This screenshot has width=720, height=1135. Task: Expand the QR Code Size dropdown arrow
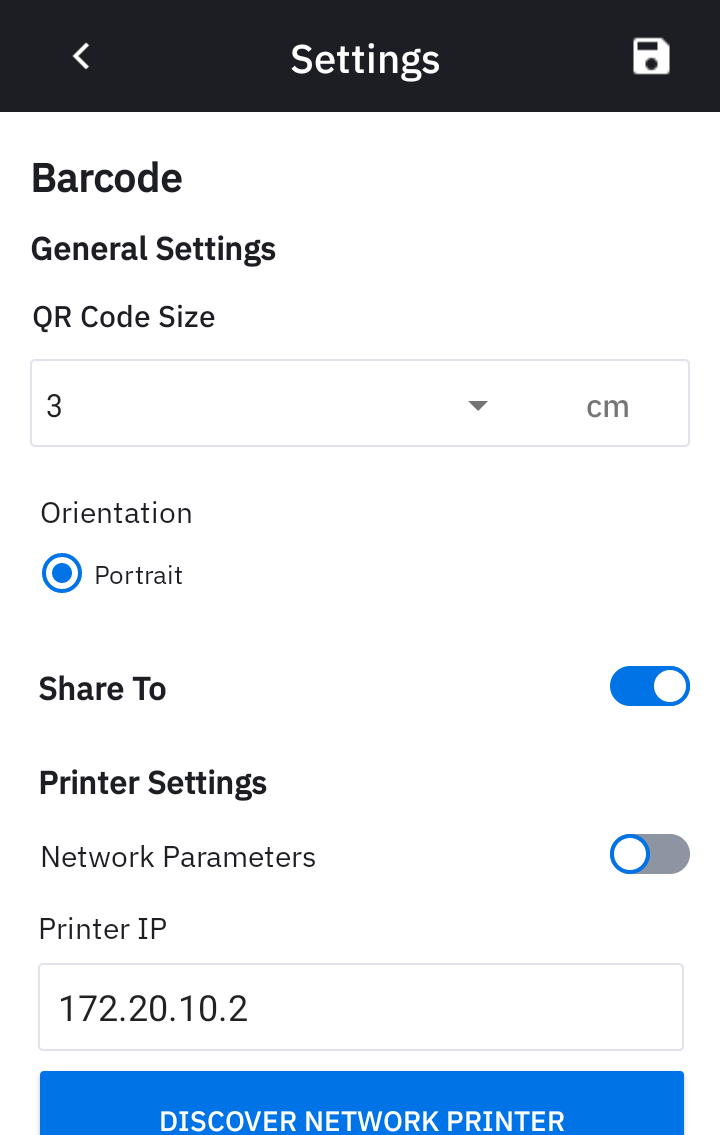478,405
